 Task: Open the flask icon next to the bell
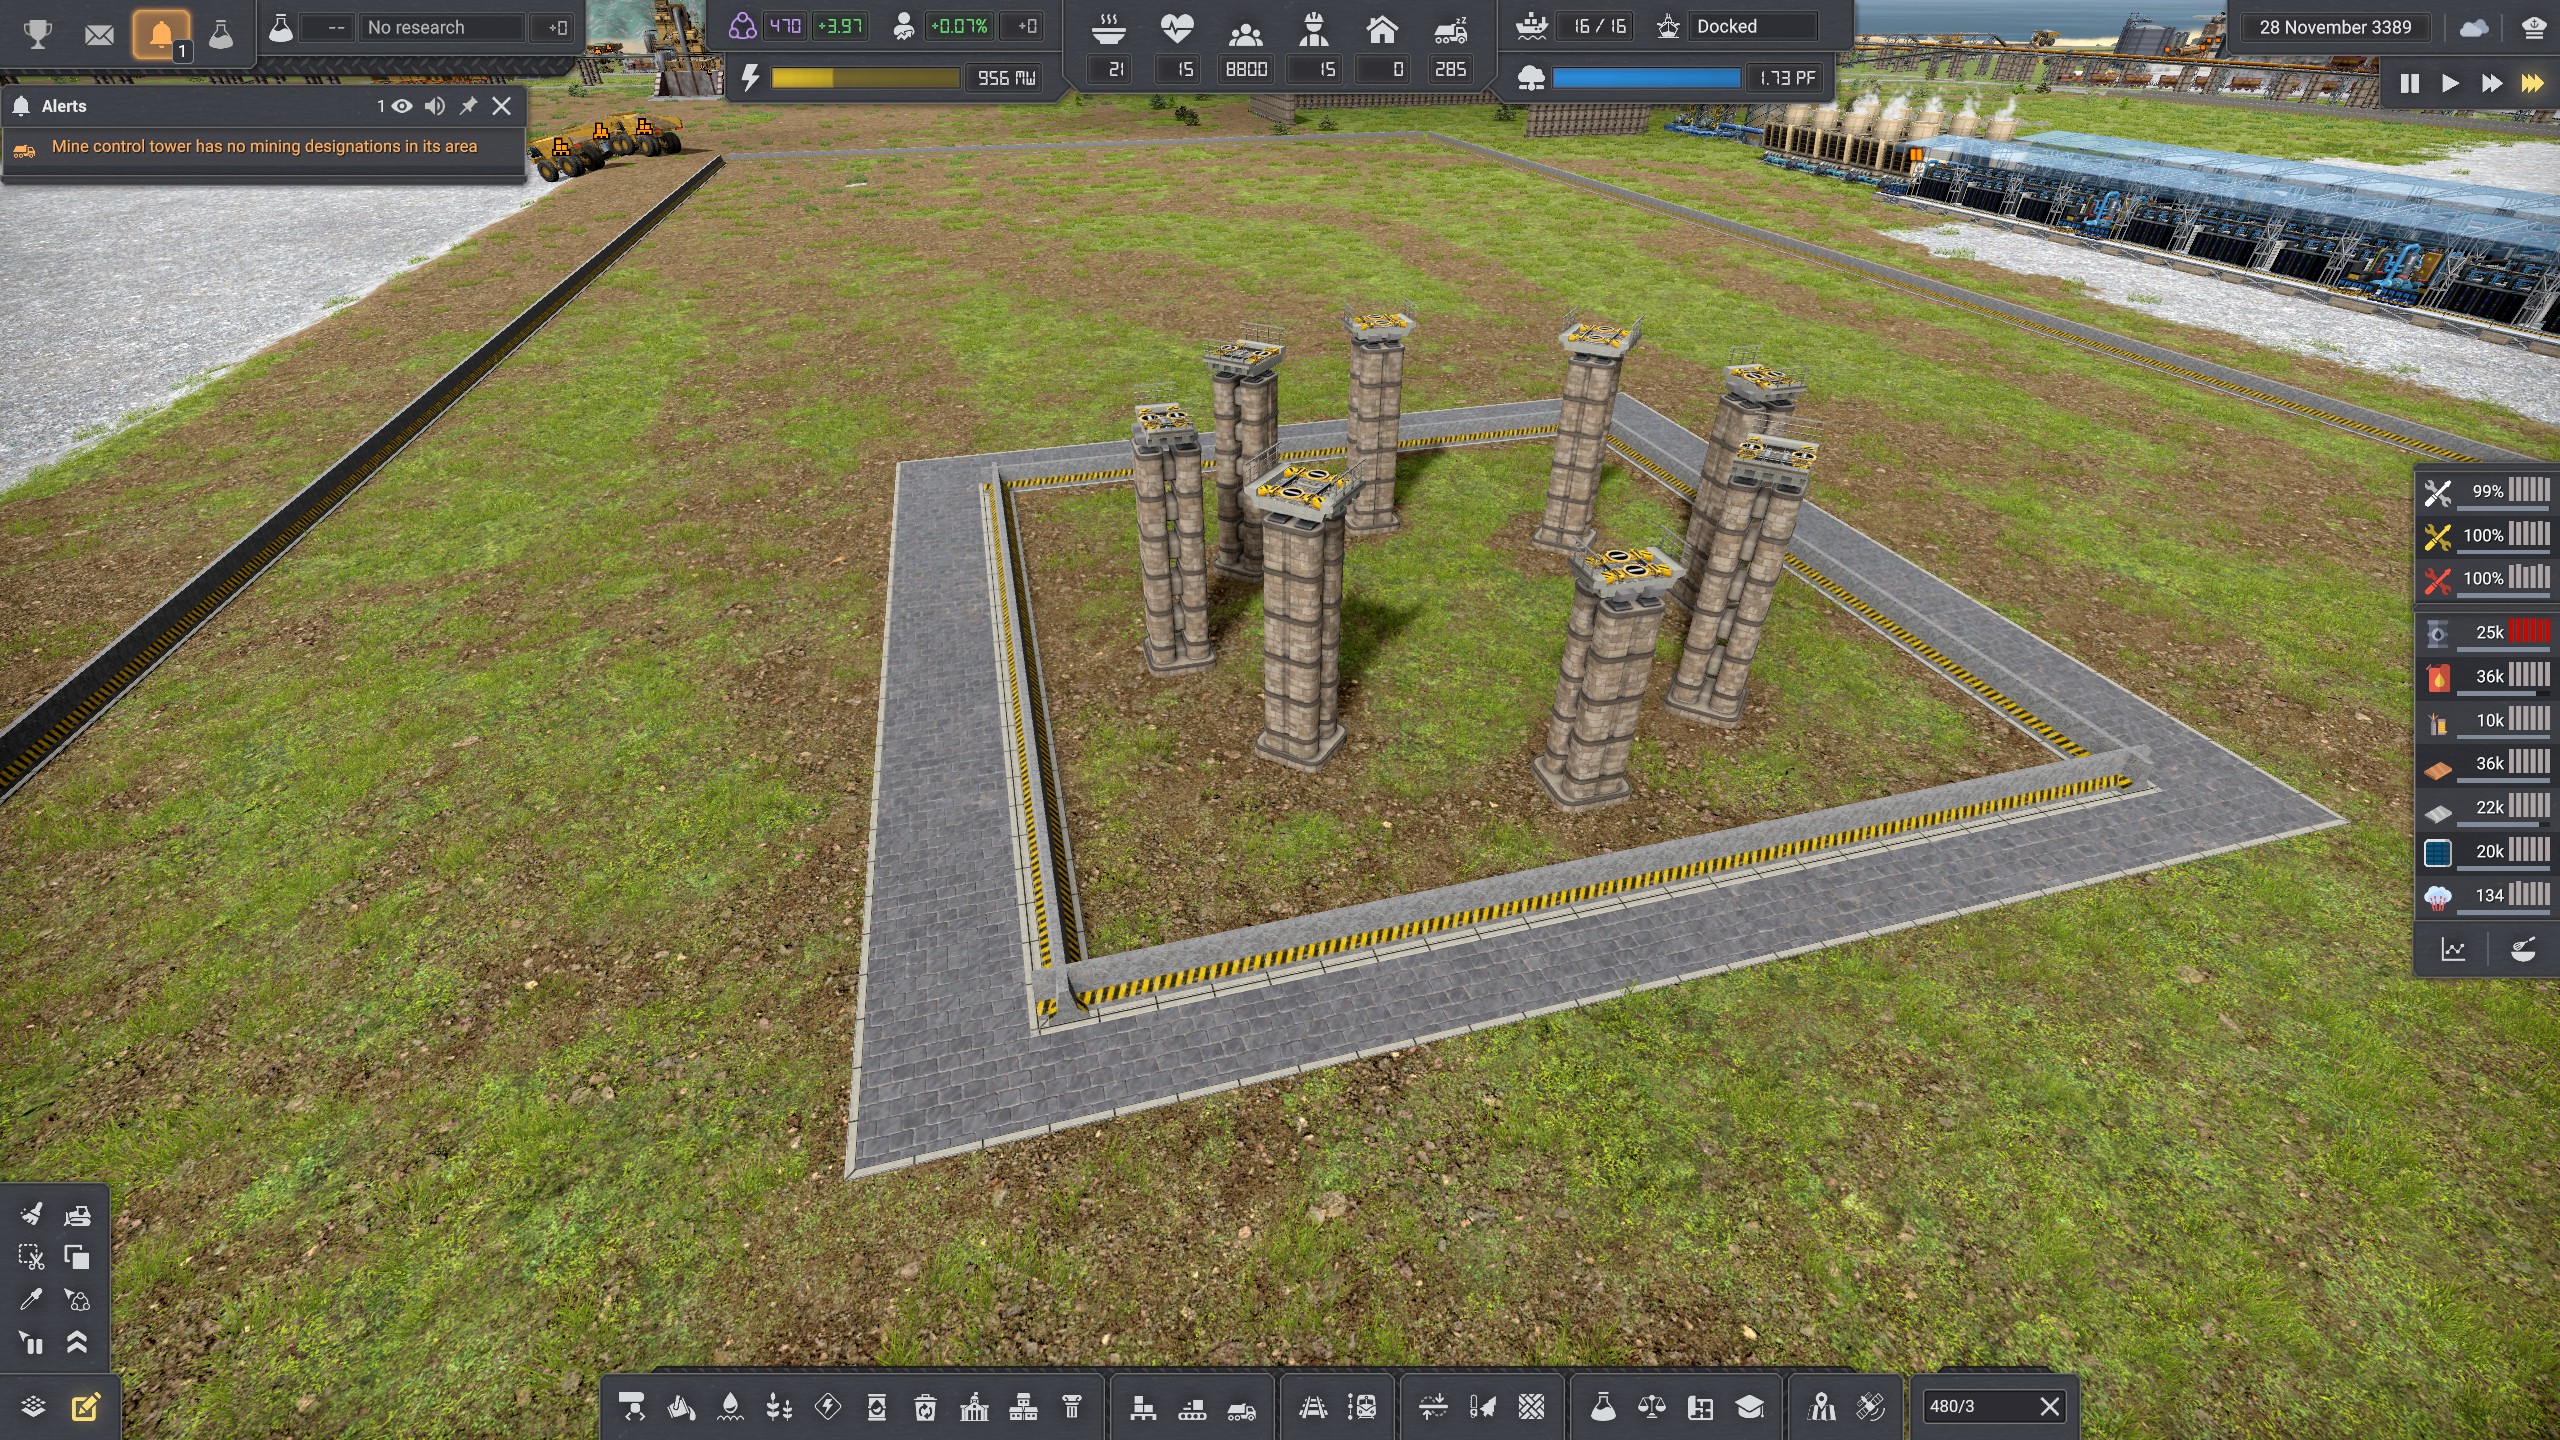tap(221, 35)
